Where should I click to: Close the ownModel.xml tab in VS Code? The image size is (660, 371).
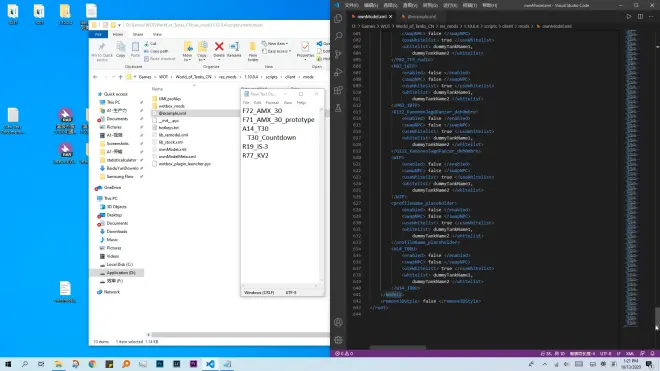391,17
